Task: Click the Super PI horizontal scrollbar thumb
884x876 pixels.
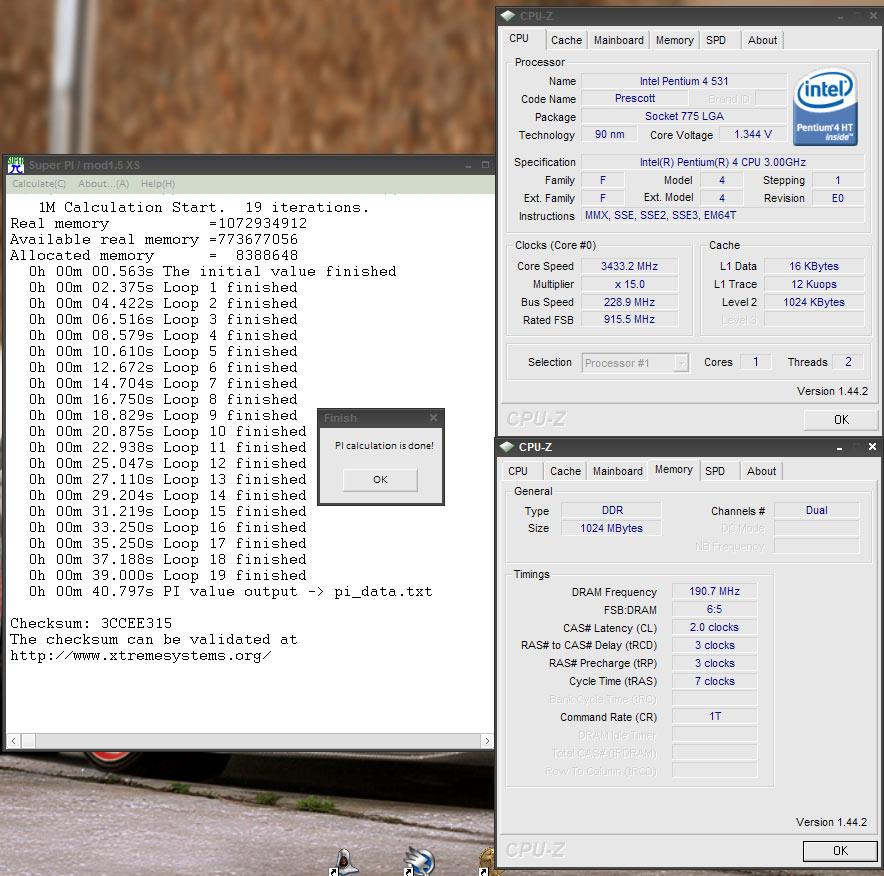Action: [28, 741]
